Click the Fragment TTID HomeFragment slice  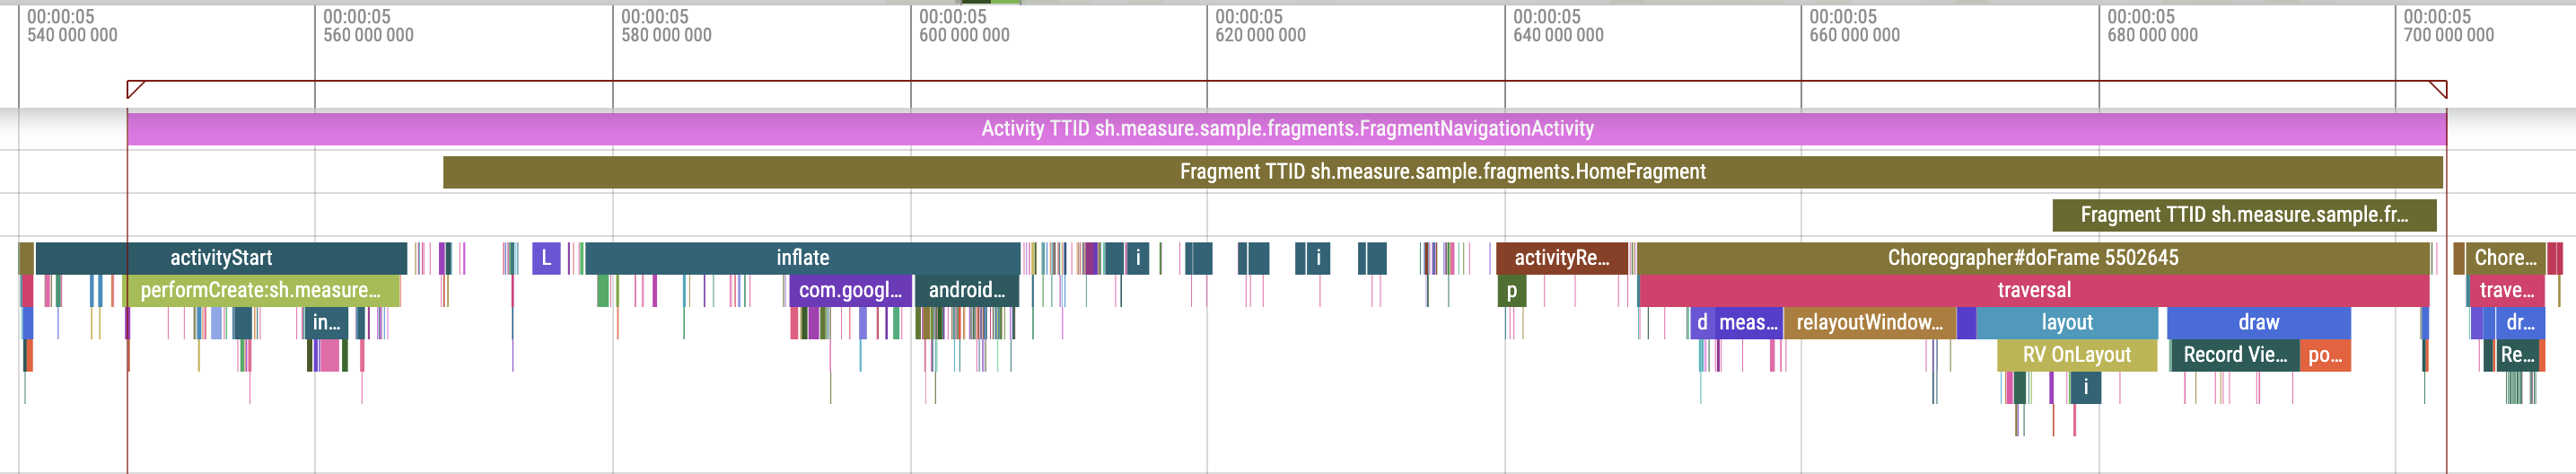tap(1442, 172)
